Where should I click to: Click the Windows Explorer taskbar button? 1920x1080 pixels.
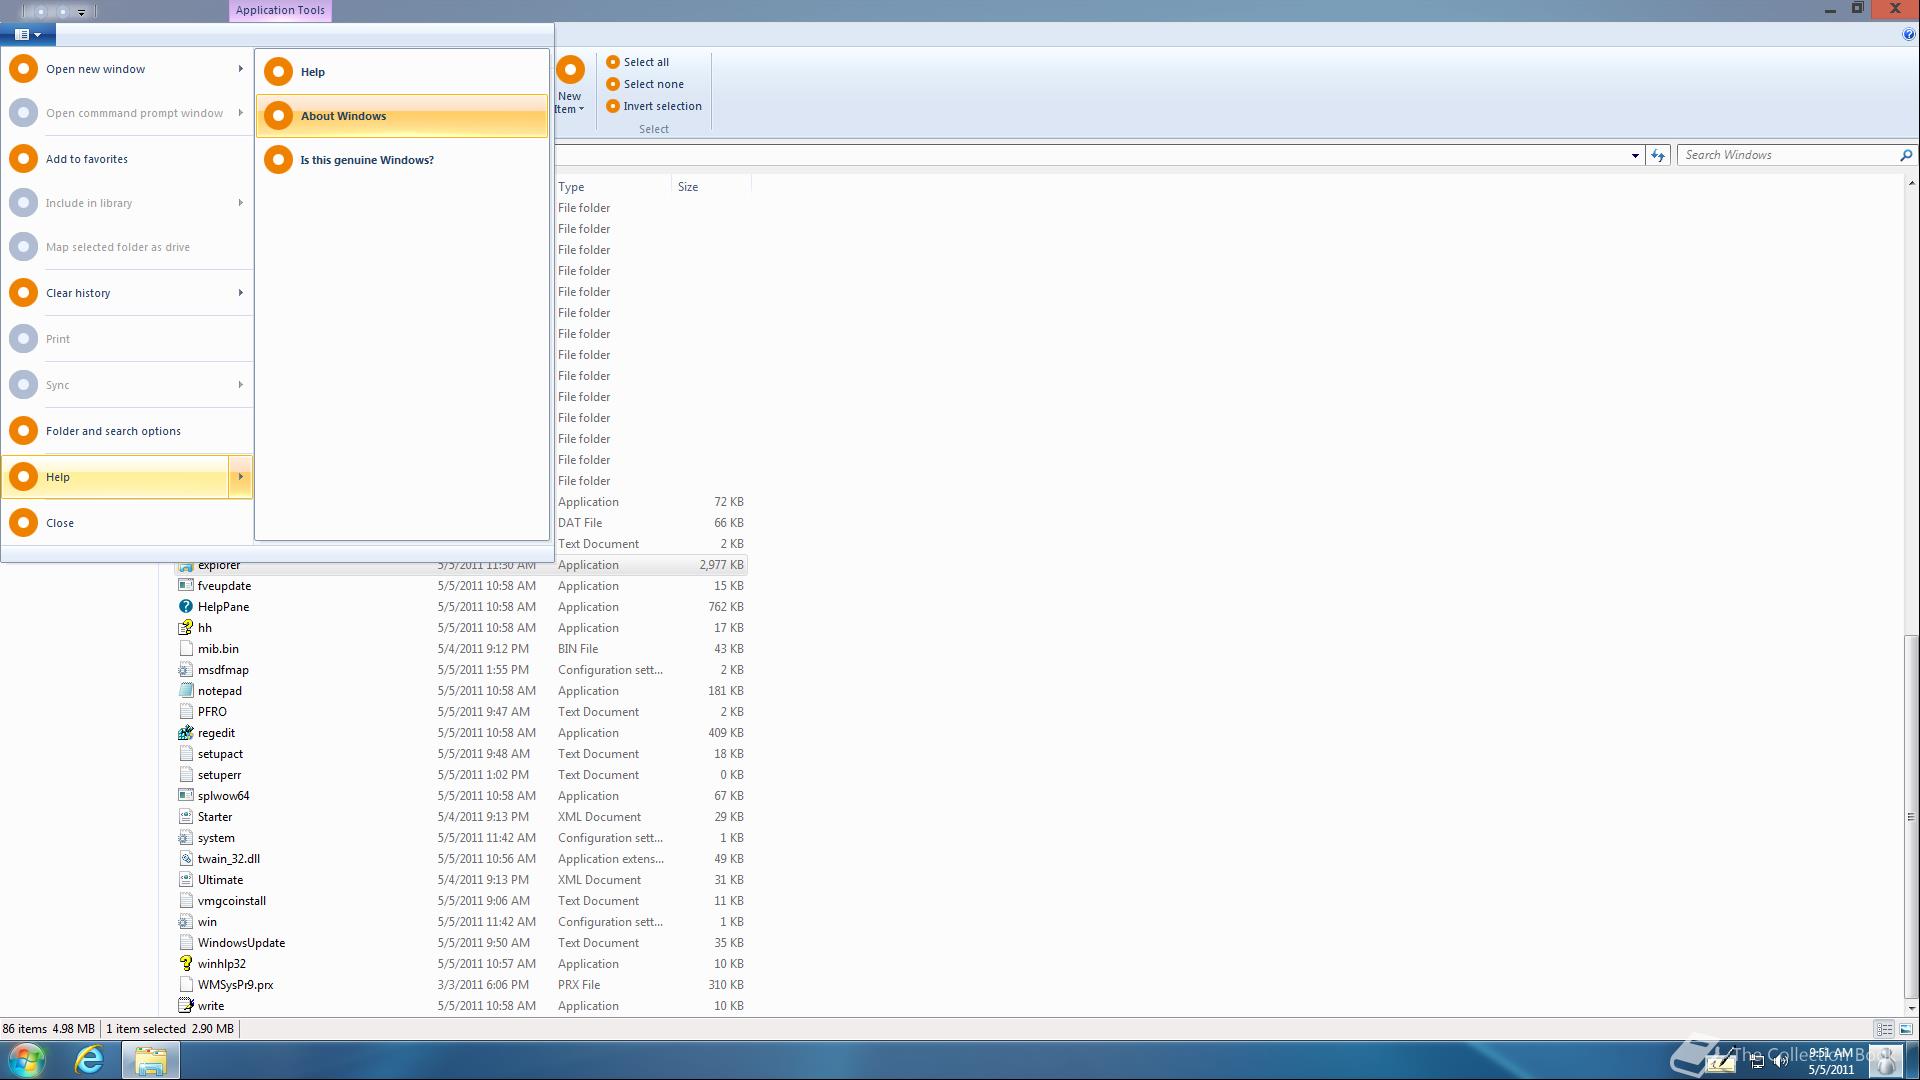(151, 1060)
